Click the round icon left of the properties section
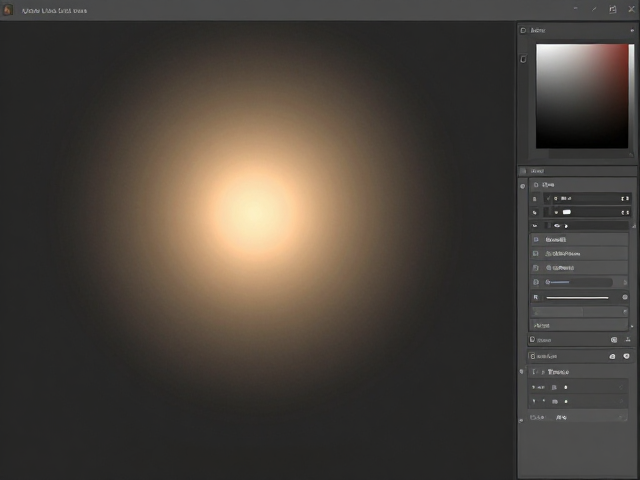The height and width of the screenshot is (480, 640). (523, 186)
